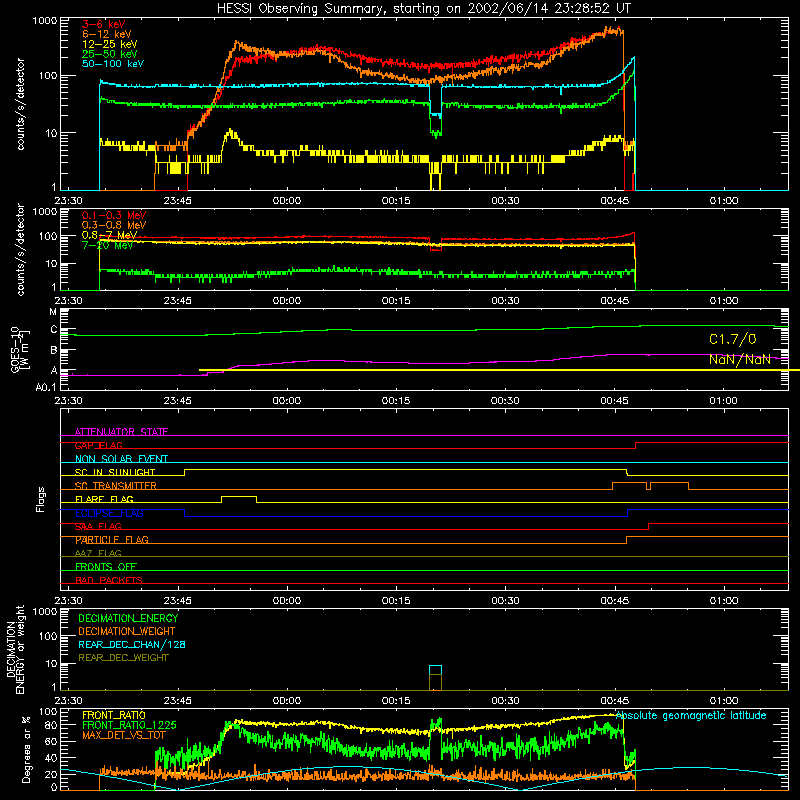
Task: Click the 00:00 tick label under top plot
Action: (287, 201)
